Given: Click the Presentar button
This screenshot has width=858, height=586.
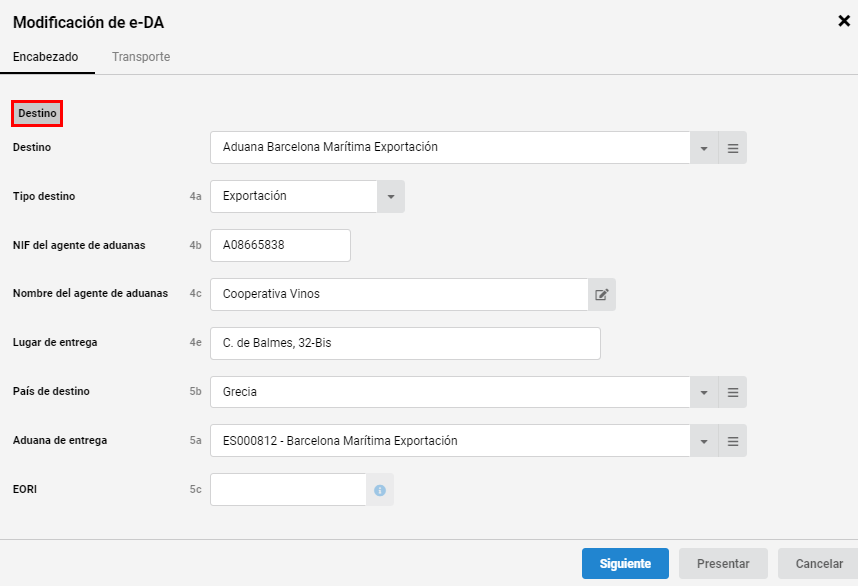Looking at the screenshot, I should [723, 564].
